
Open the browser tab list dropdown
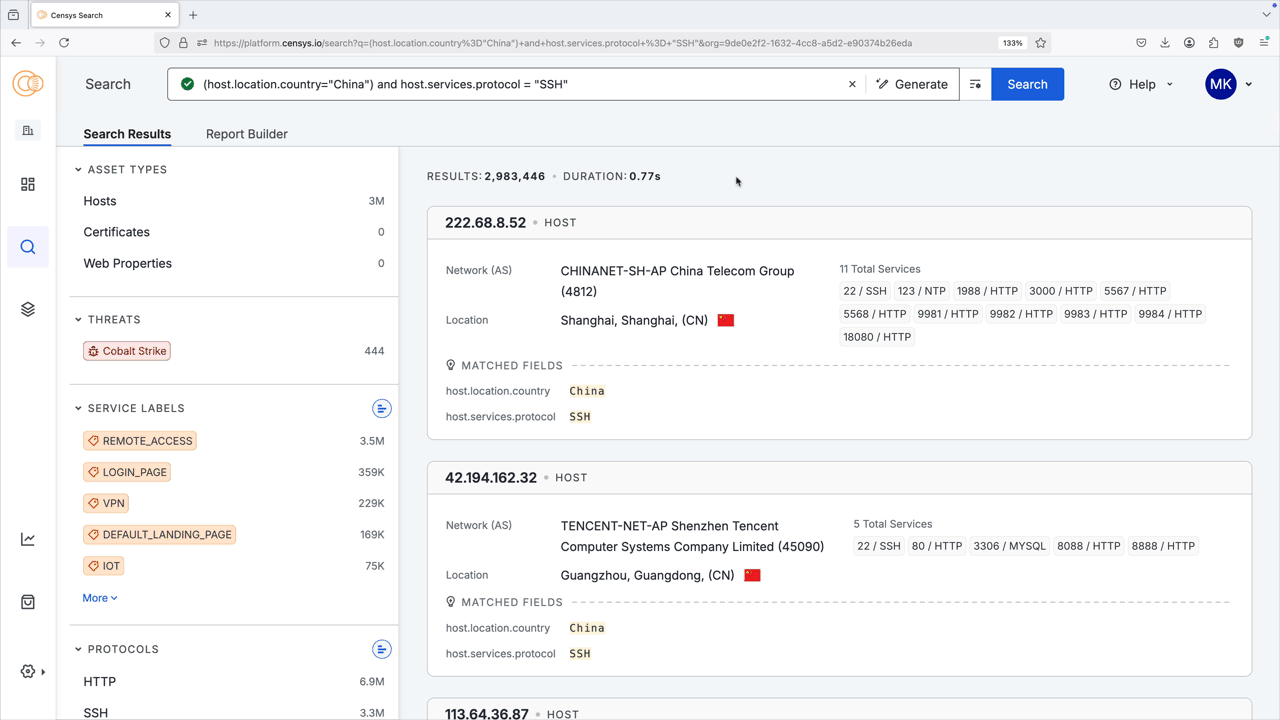1266,15
